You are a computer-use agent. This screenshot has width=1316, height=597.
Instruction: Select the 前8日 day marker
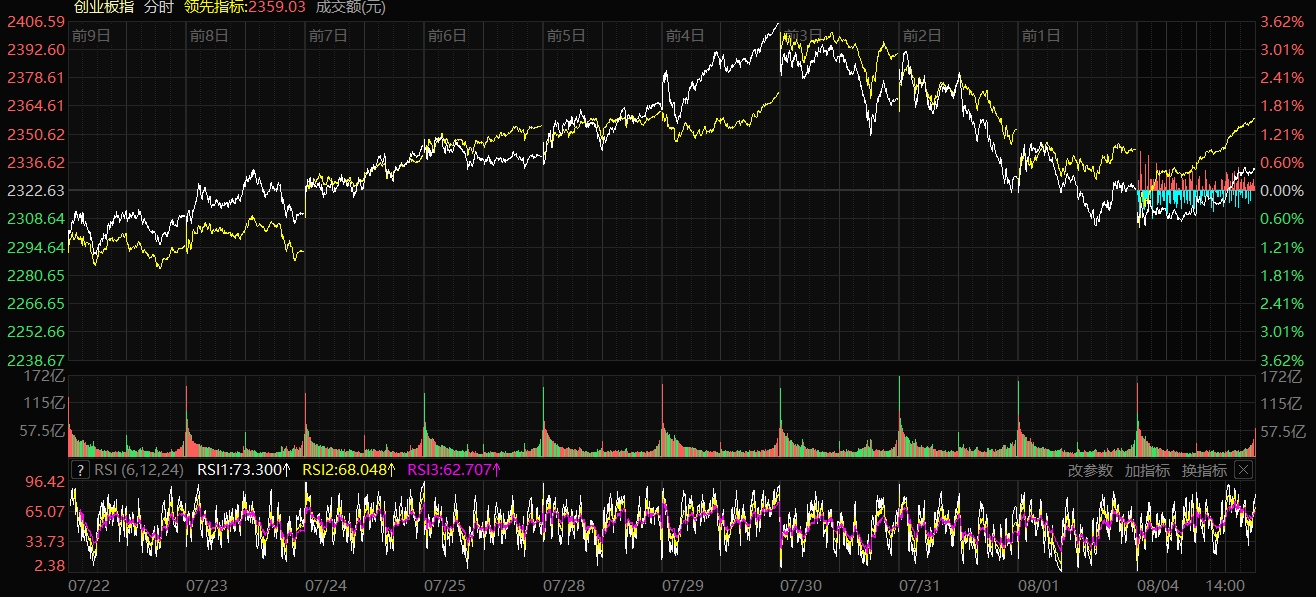[209, 36]
